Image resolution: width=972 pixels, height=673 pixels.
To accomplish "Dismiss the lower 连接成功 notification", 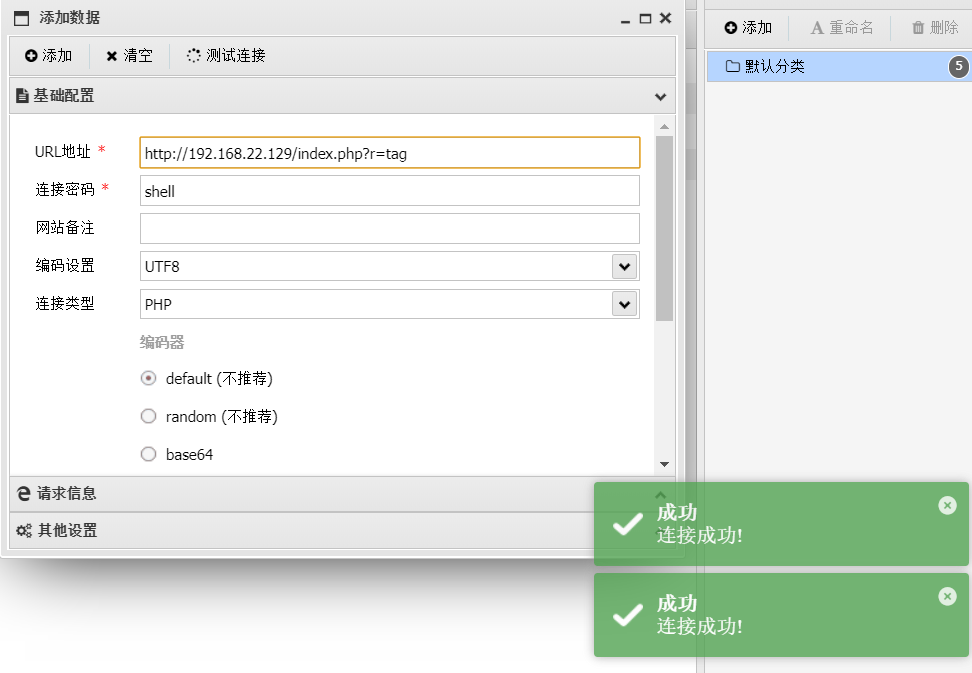I will pyautogui.click(x=947, y=597).
